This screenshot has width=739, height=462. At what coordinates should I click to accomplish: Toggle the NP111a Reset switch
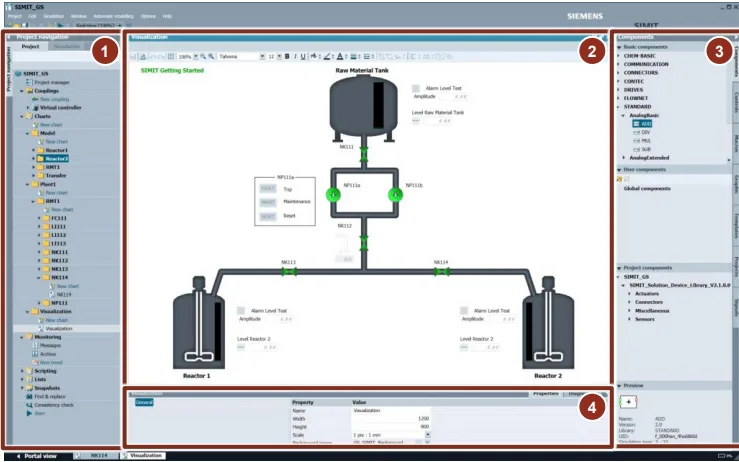coord(268,216)
